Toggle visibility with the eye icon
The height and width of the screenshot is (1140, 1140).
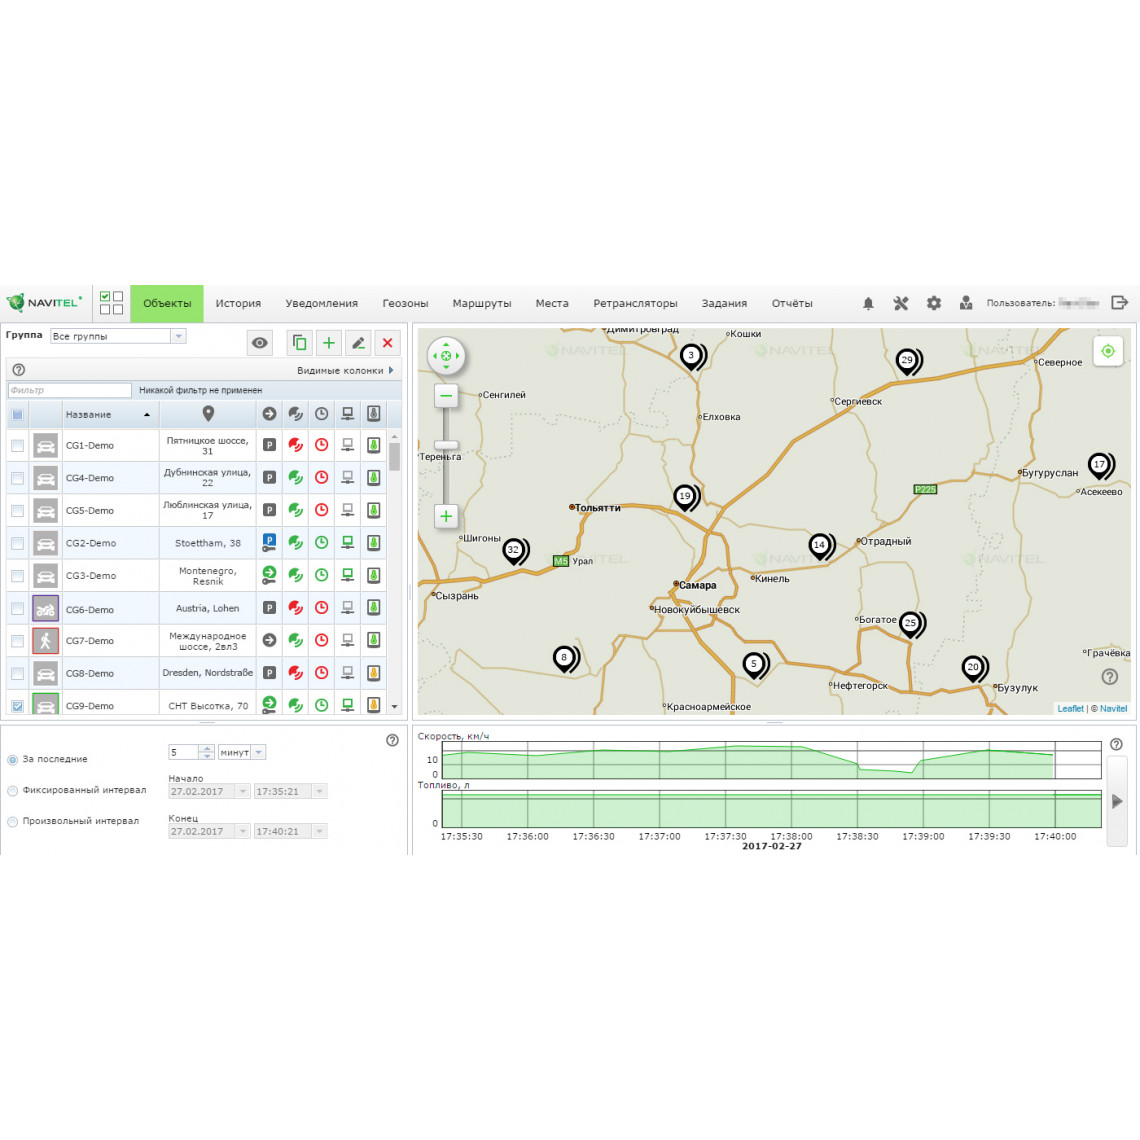[x=260, y=342]
